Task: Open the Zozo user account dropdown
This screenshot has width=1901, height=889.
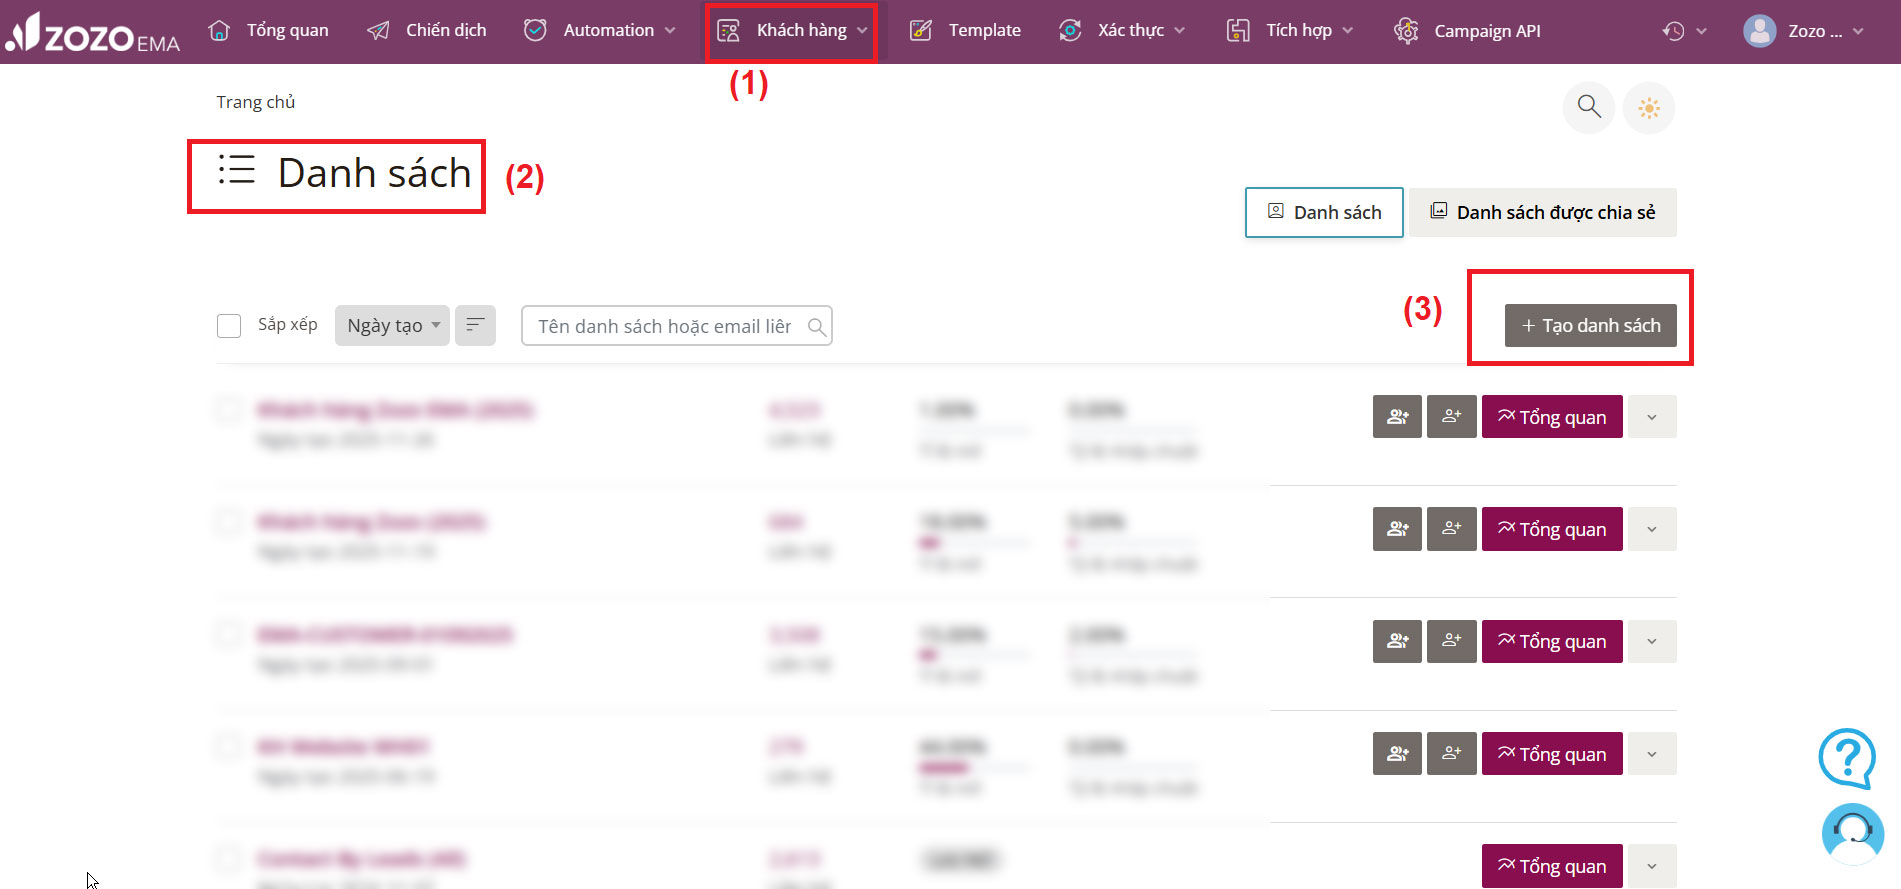Action: (x=1803, y=31)
